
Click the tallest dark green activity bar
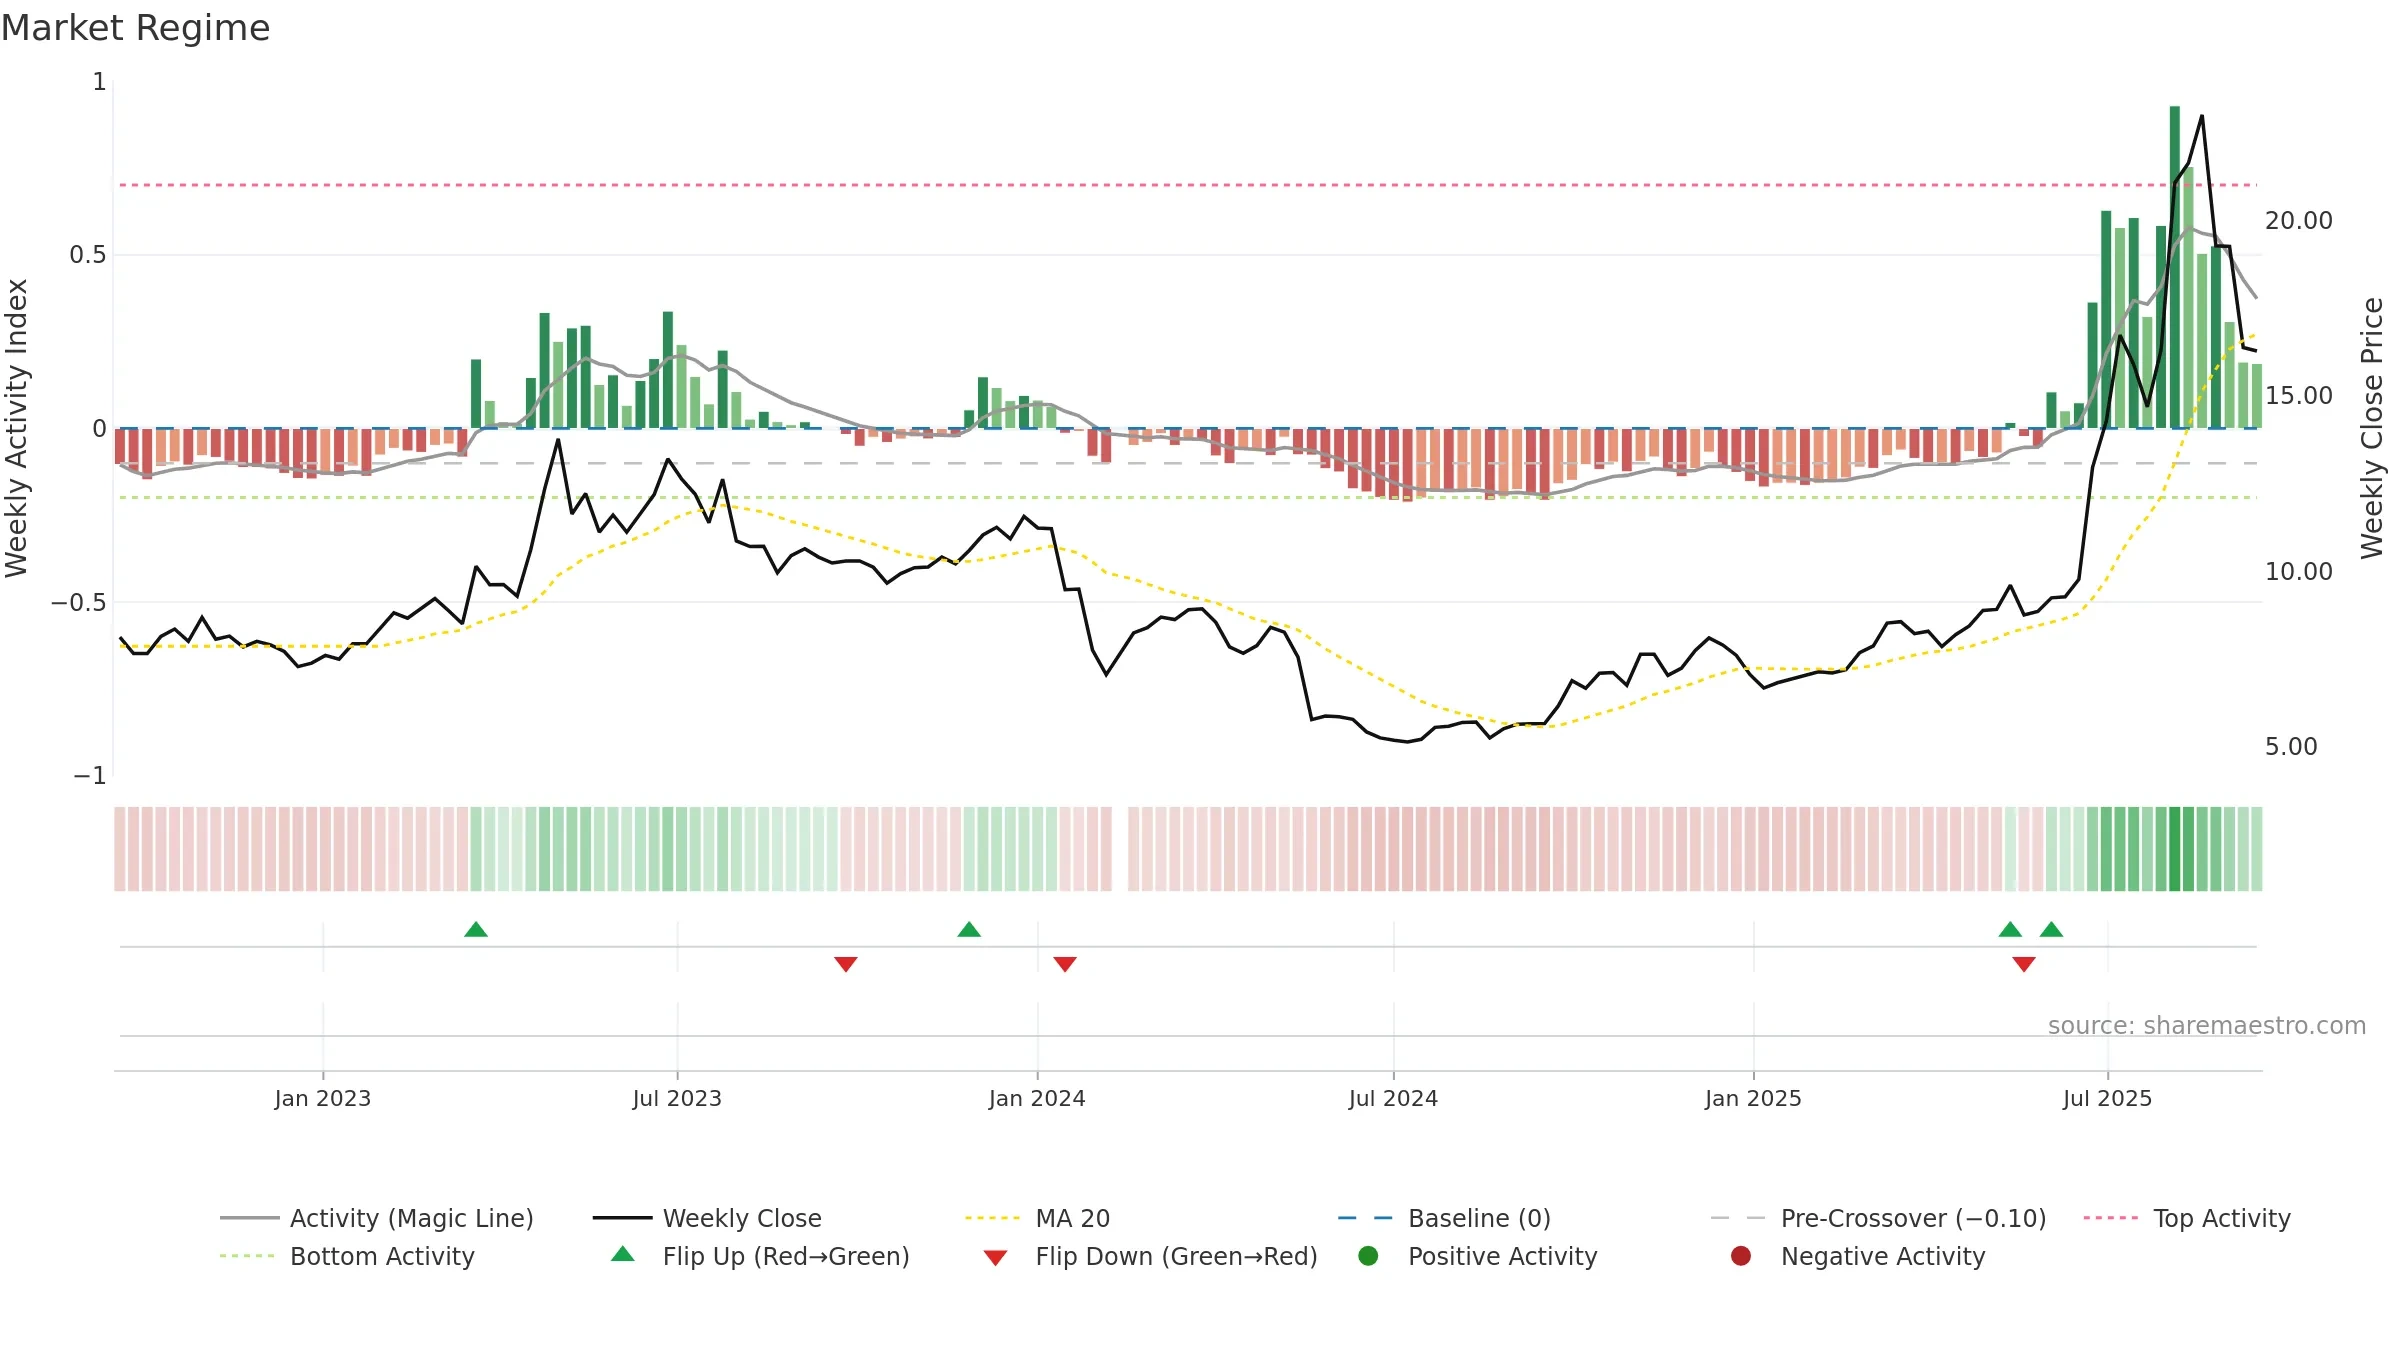point(2175,267)
